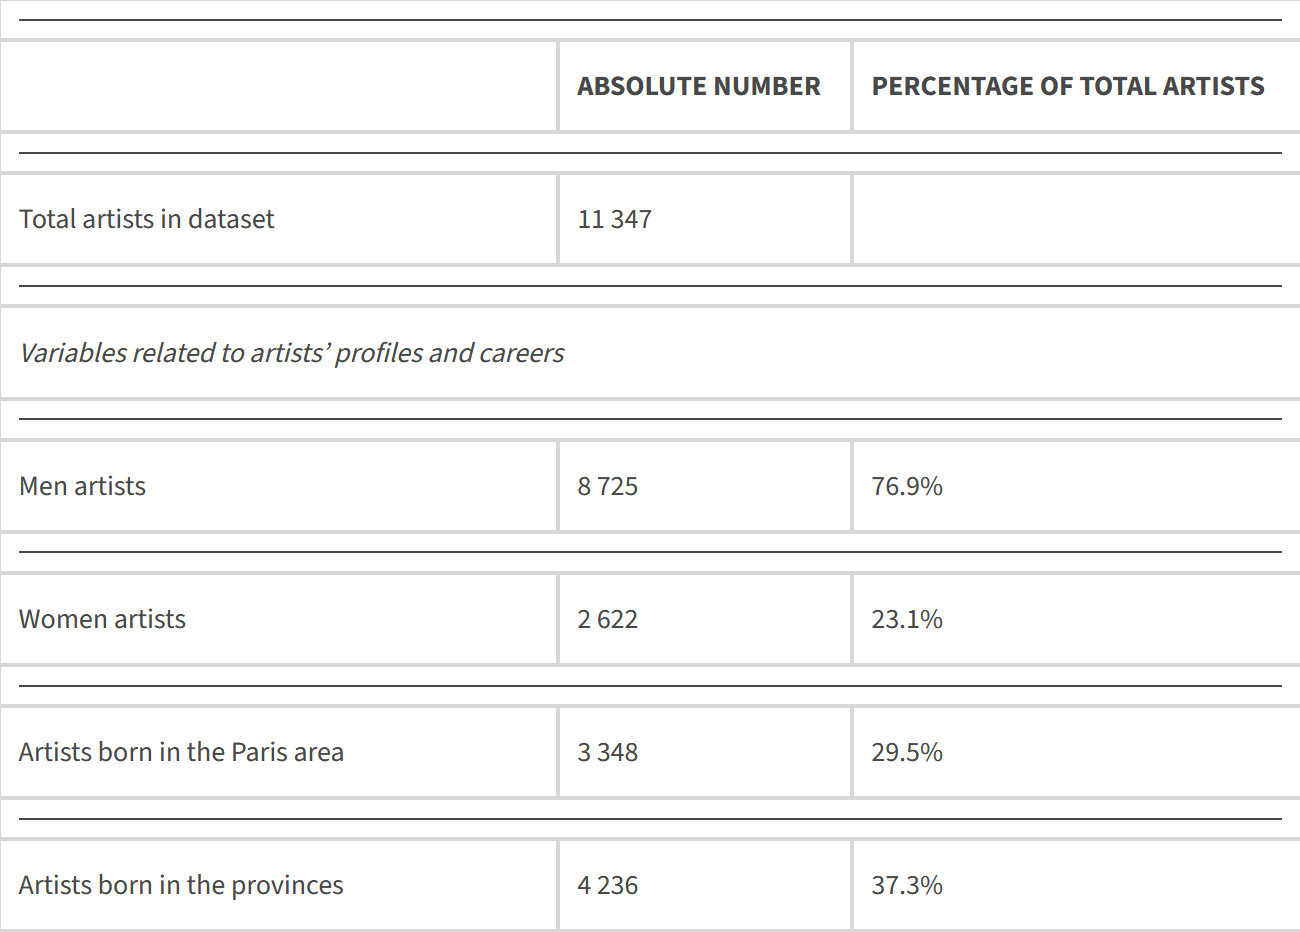The height and width of the screenshot is (932, 1300).
Task: Click the blank top-left header cell
Action: [x=278, y=87]
